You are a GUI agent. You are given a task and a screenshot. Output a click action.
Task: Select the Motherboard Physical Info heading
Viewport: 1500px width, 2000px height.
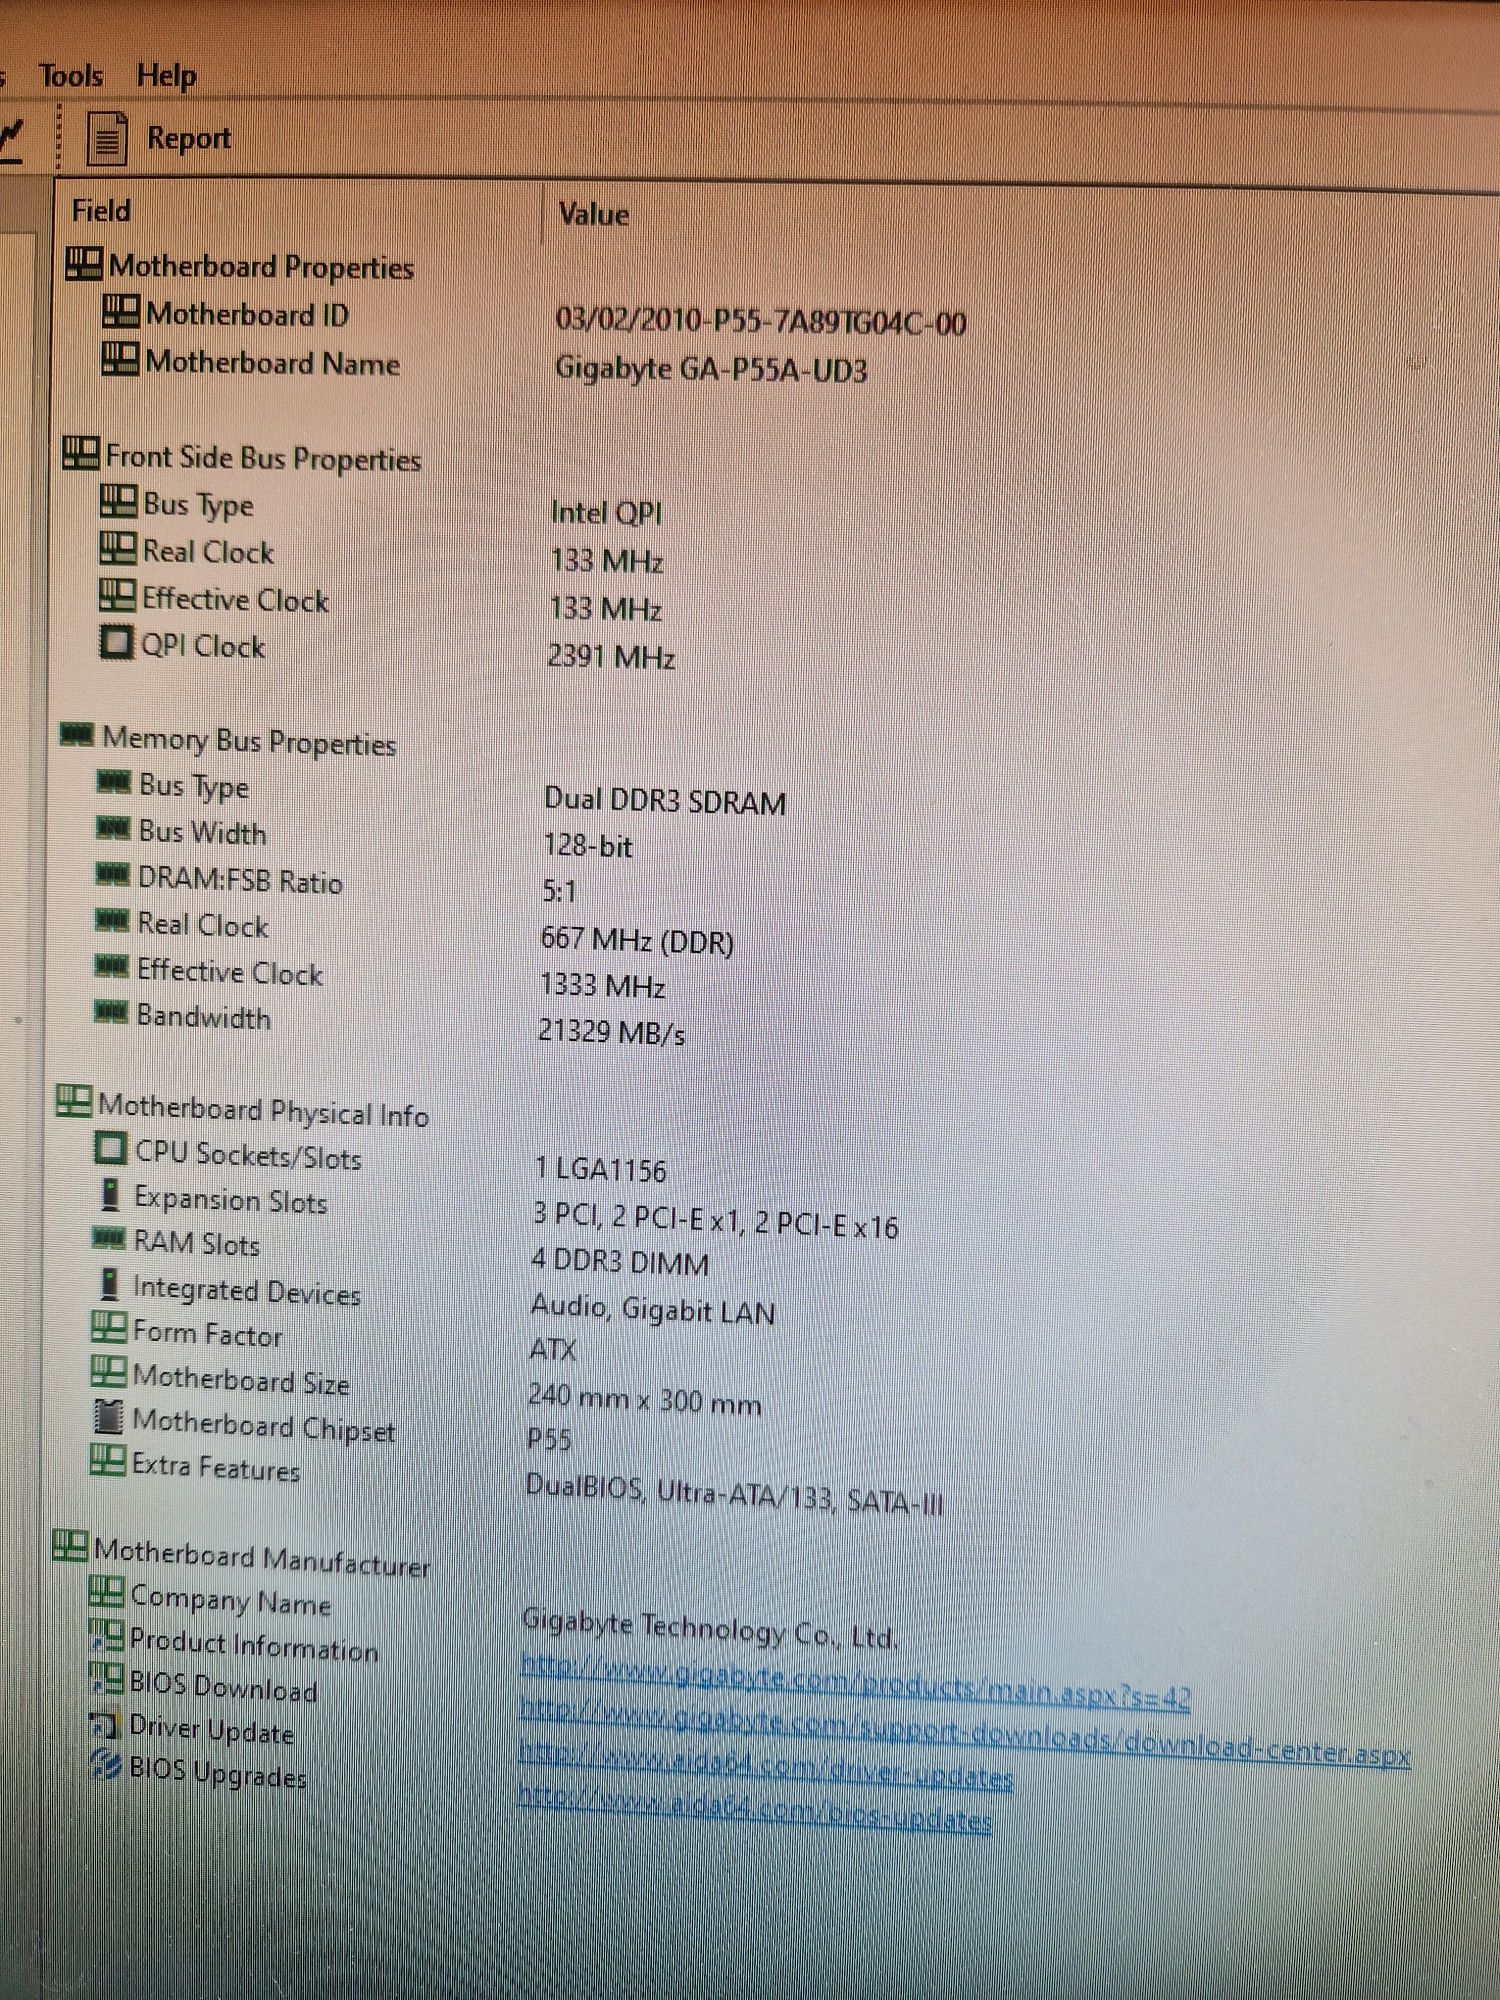click(x=264, y=1111)
